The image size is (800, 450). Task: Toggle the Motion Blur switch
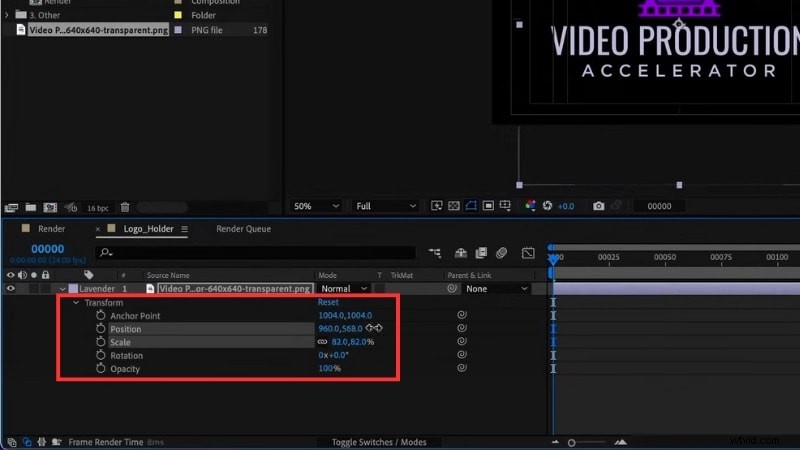502,253
